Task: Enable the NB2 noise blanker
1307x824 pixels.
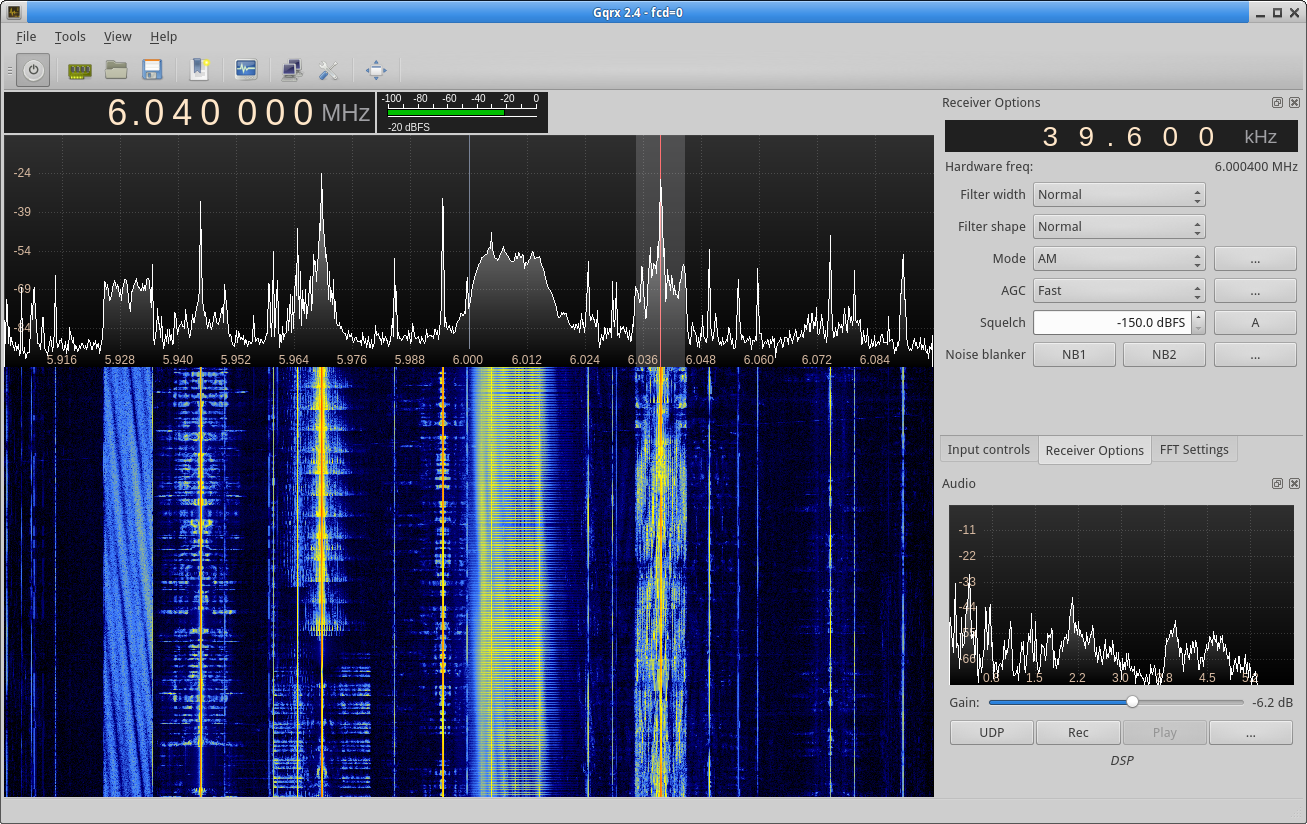Action: (x=1164, y=354)
